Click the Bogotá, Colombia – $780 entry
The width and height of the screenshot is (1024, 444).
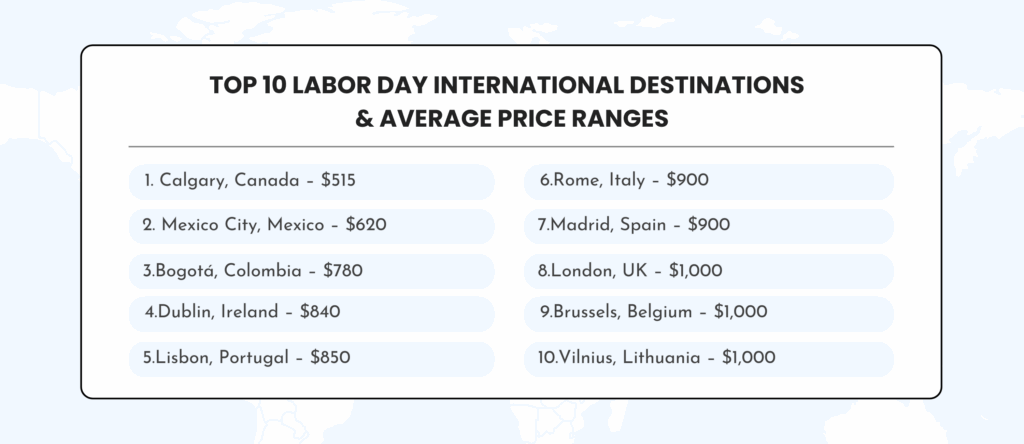[x=312, y=271]
